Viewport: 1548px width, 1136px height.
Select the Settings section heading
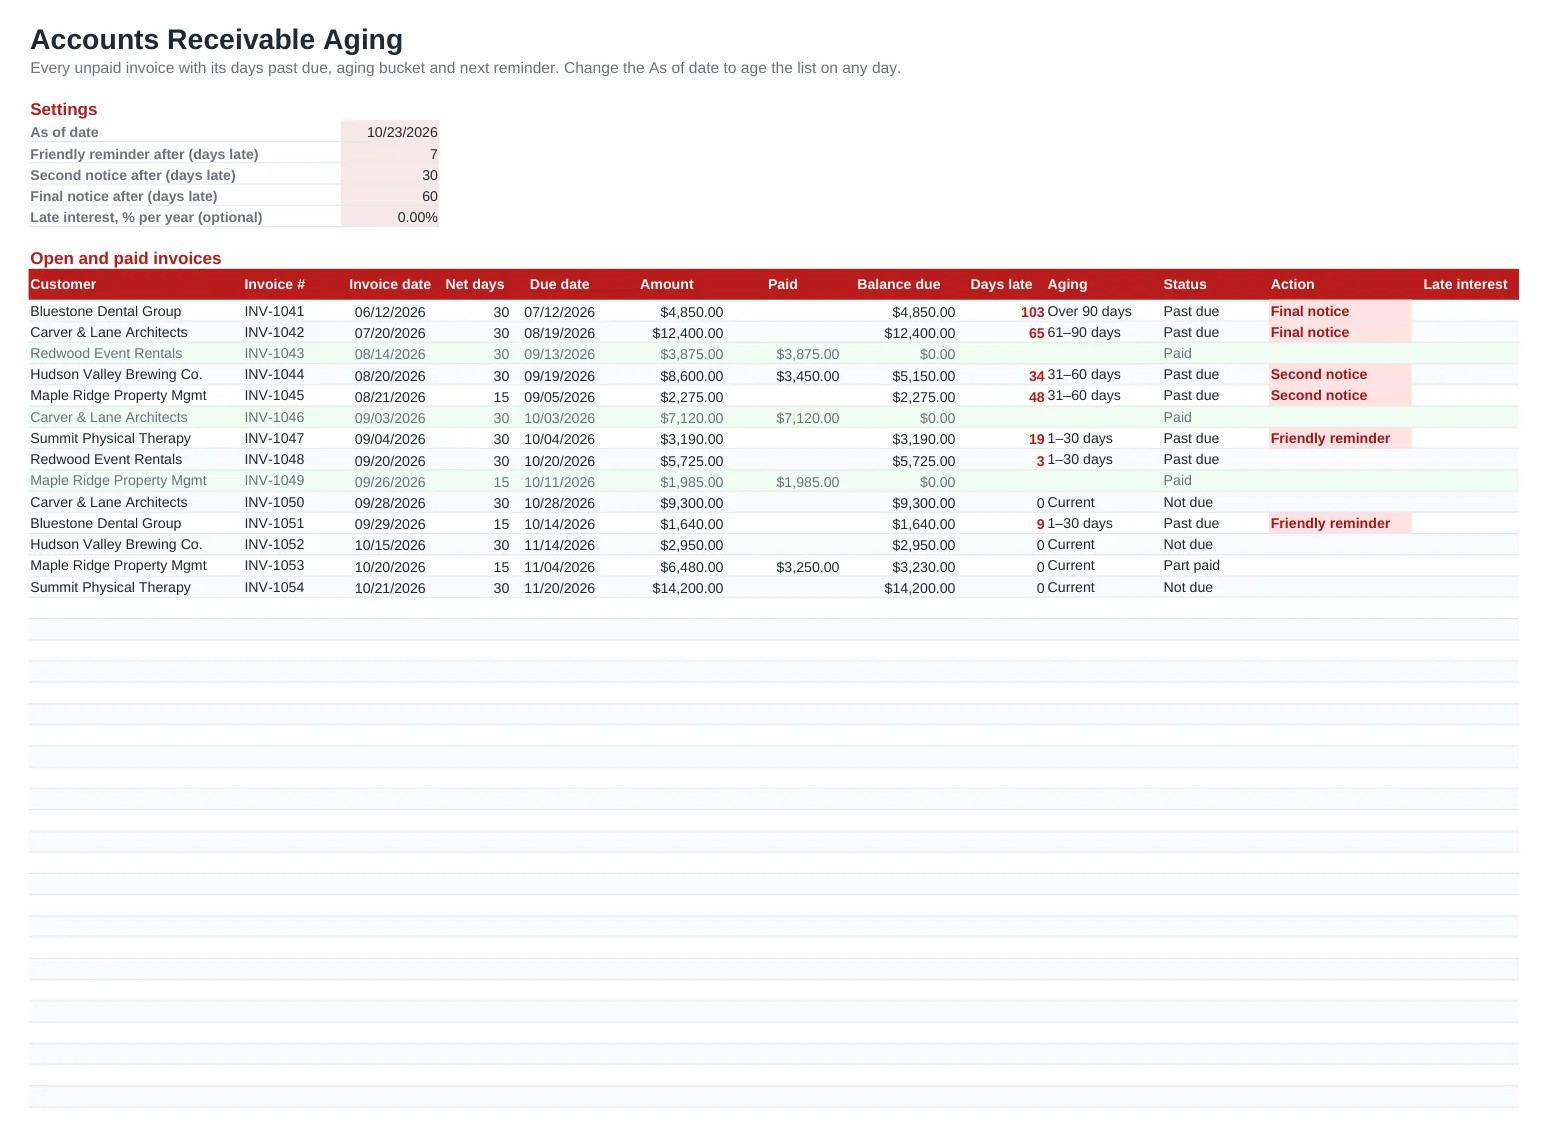tap(64, 109)
